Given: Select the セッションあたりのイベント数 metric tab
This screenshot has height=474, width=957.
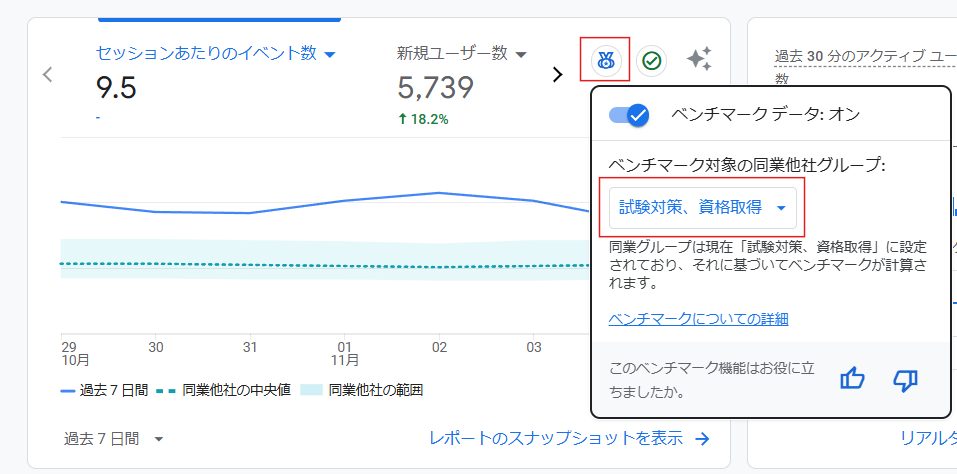Looking at the screenshot, I should pos(205,53).
